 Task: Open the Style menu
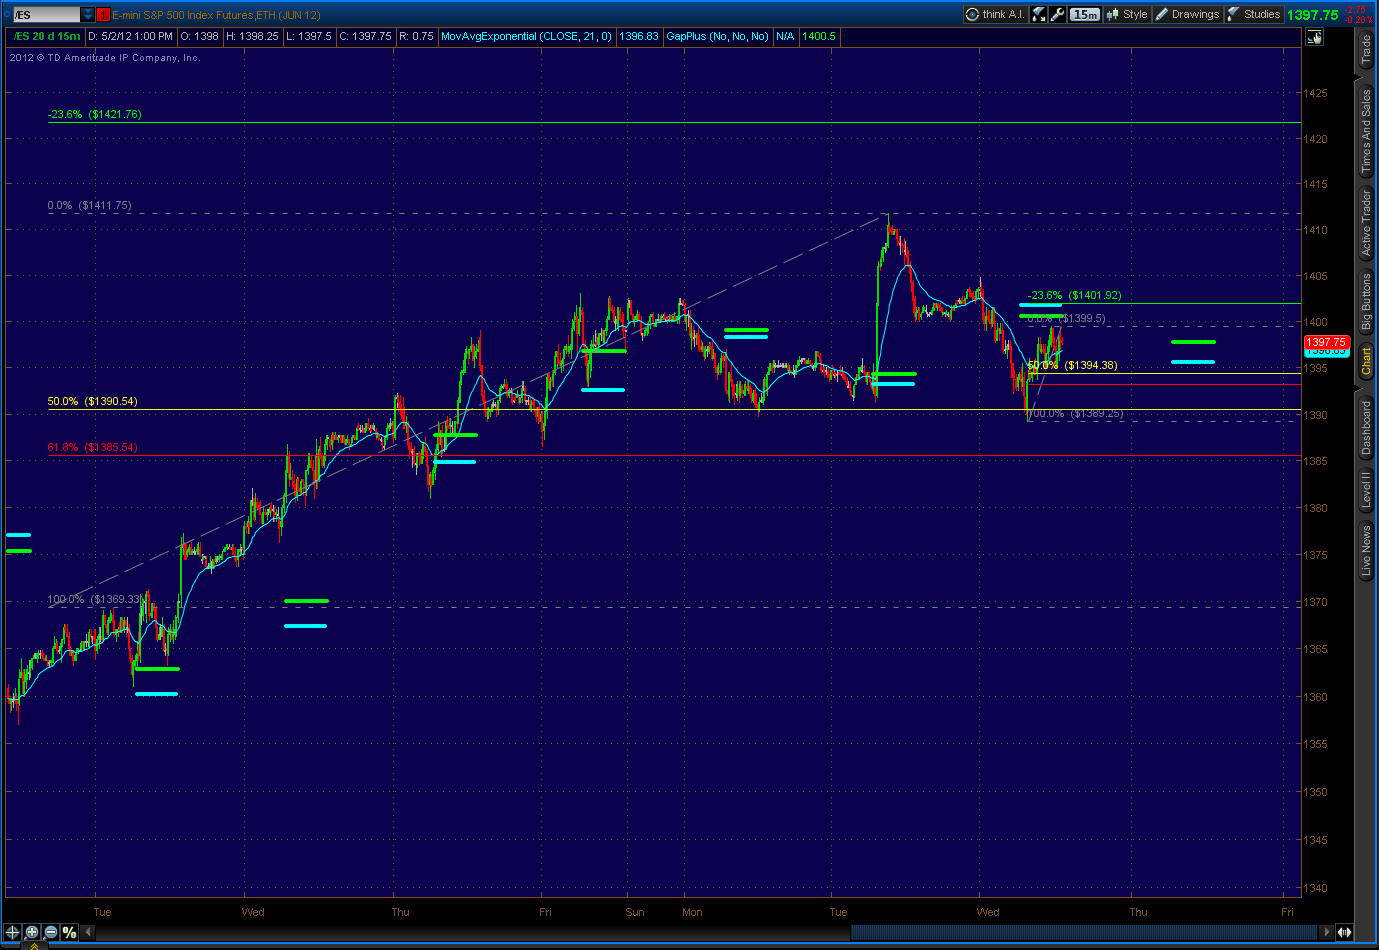1127,14
